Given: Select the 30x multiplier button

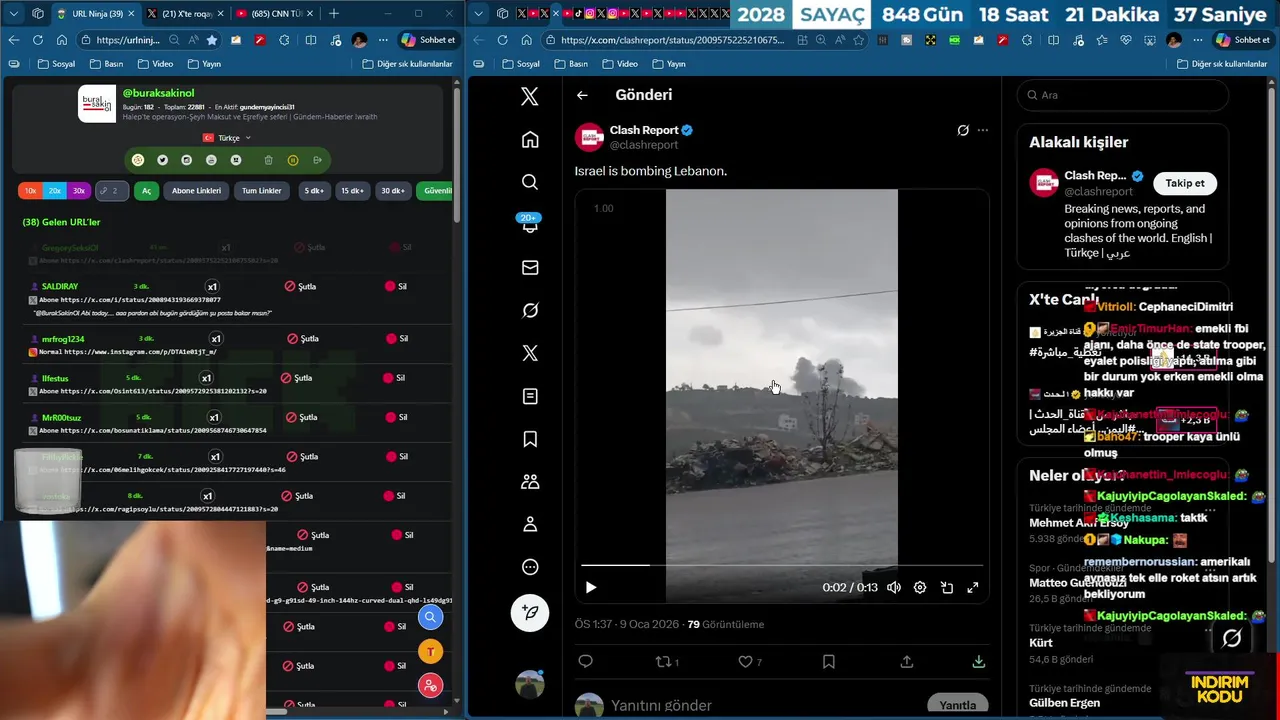Looking at the screenshot, I should pyautogui.click(x=78, y=191).
